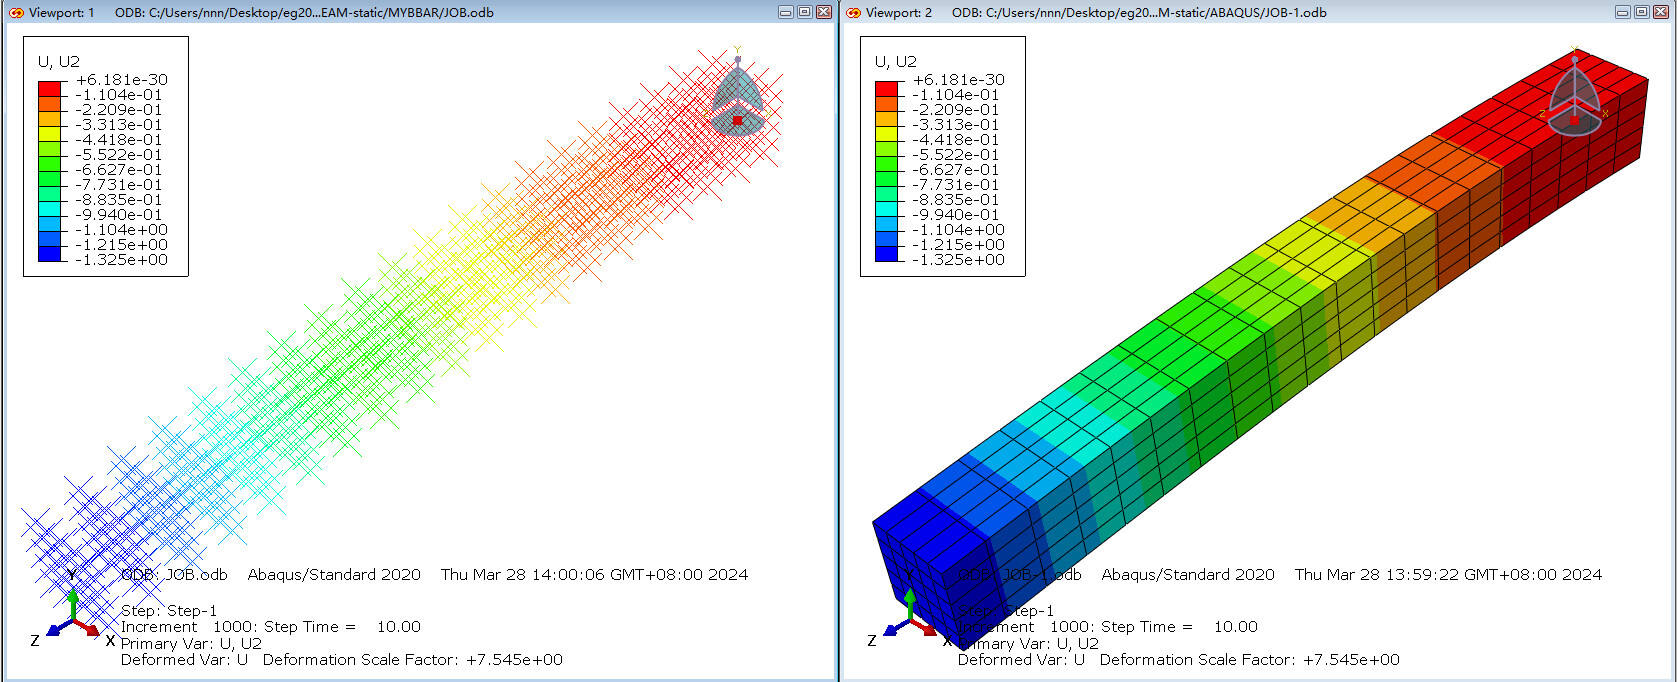1677x682 pixels.
Task: Click 'Increment 1000' state line in Viewport 2
Action: coord(1108,627)
